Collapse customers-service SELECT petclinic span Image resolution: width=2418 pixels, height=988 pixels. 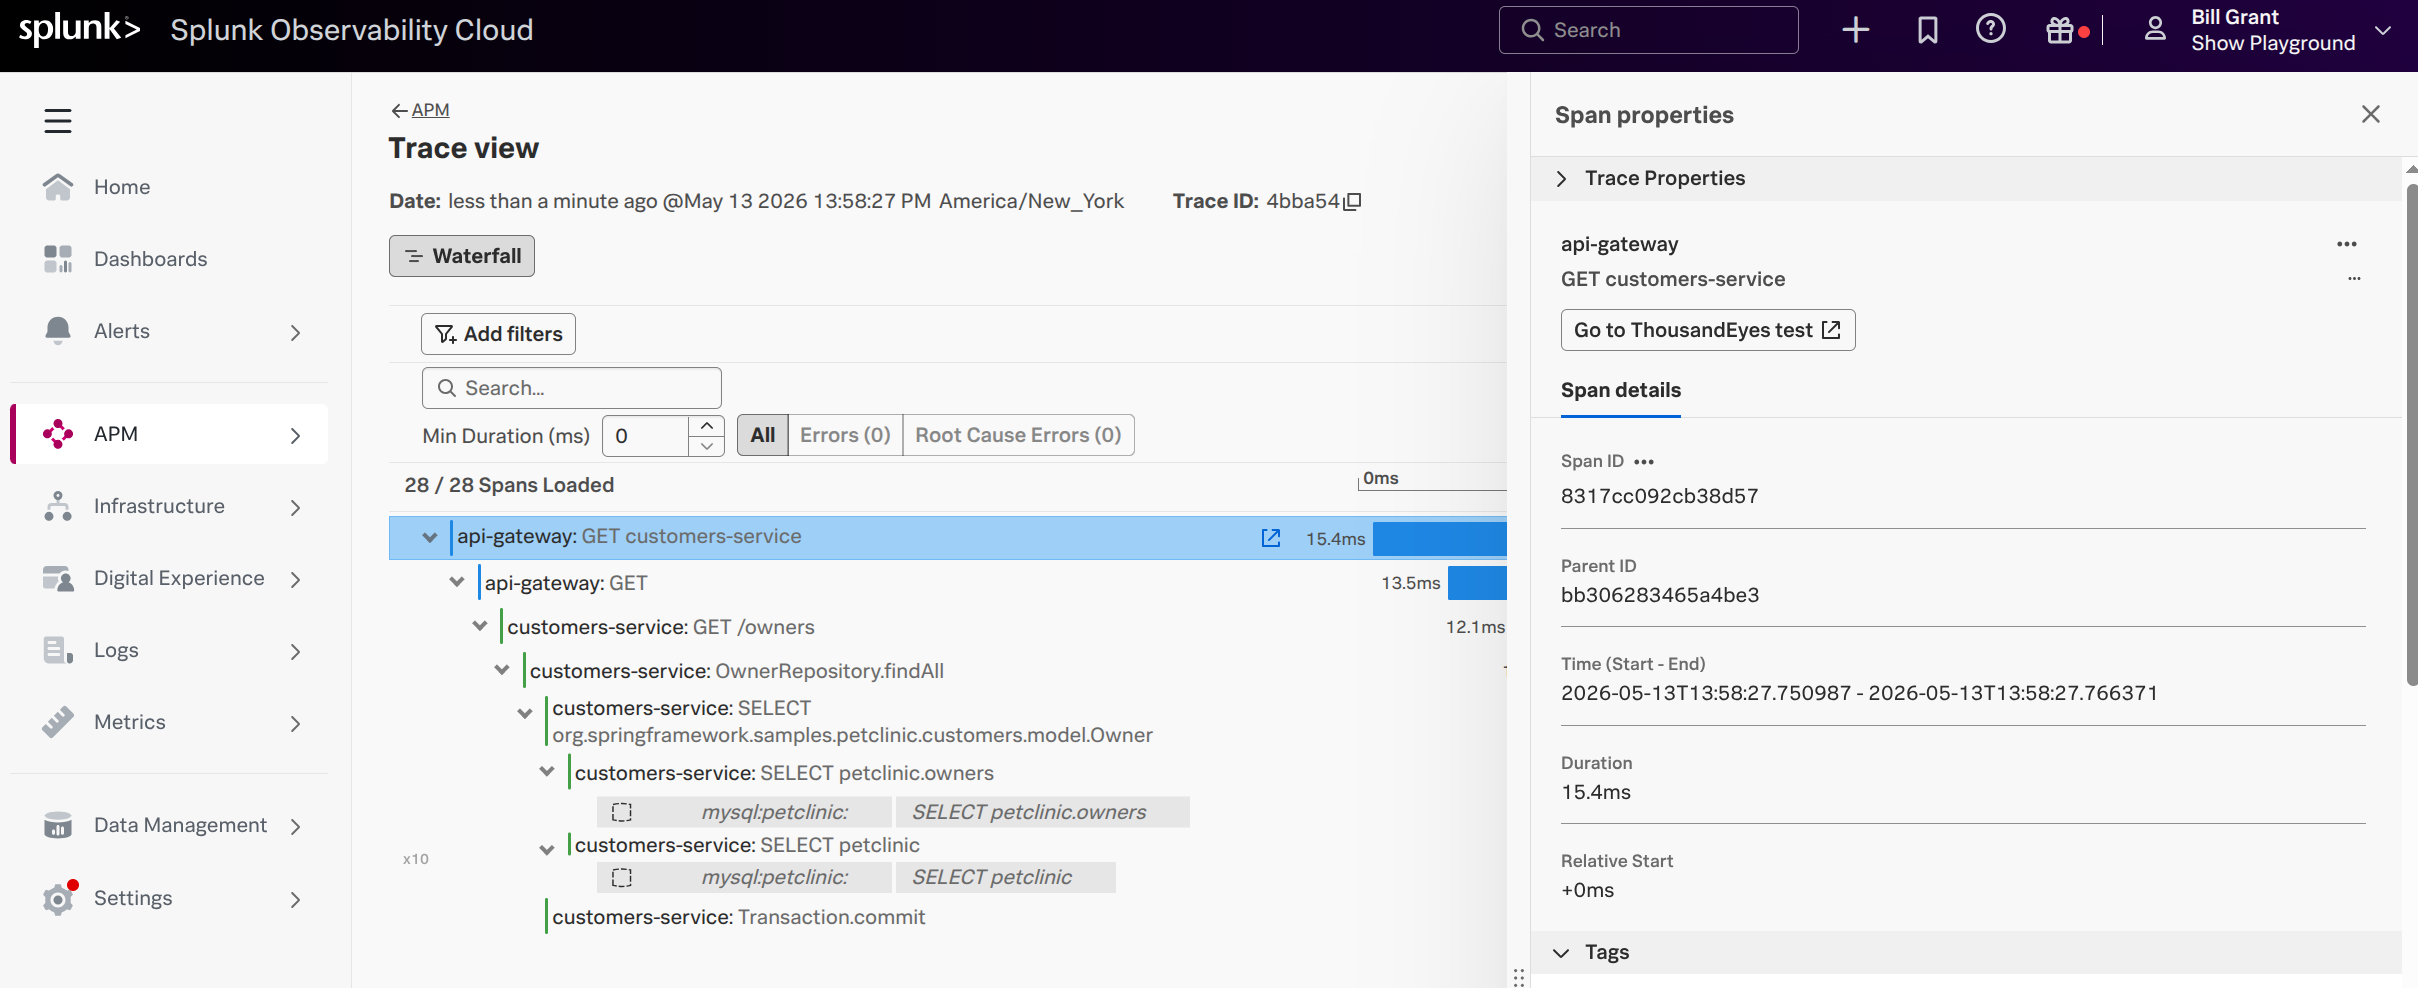(x=547, y=850)
